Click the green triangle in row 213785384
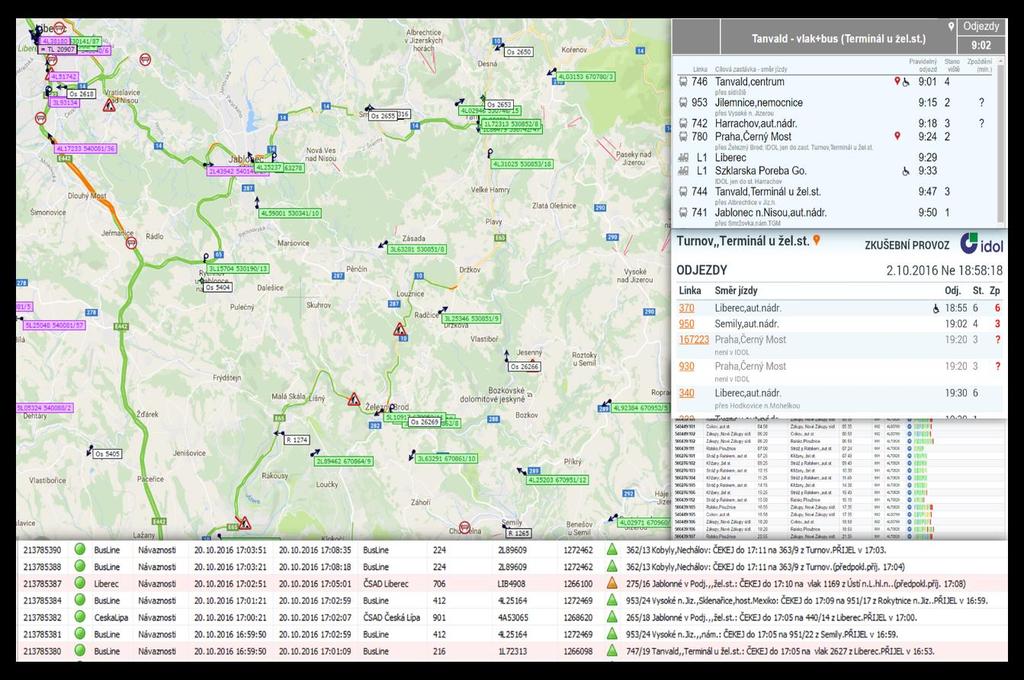The width and height of the screenshot is (1024, 680). pyautogui.click(x=611, y=600)
